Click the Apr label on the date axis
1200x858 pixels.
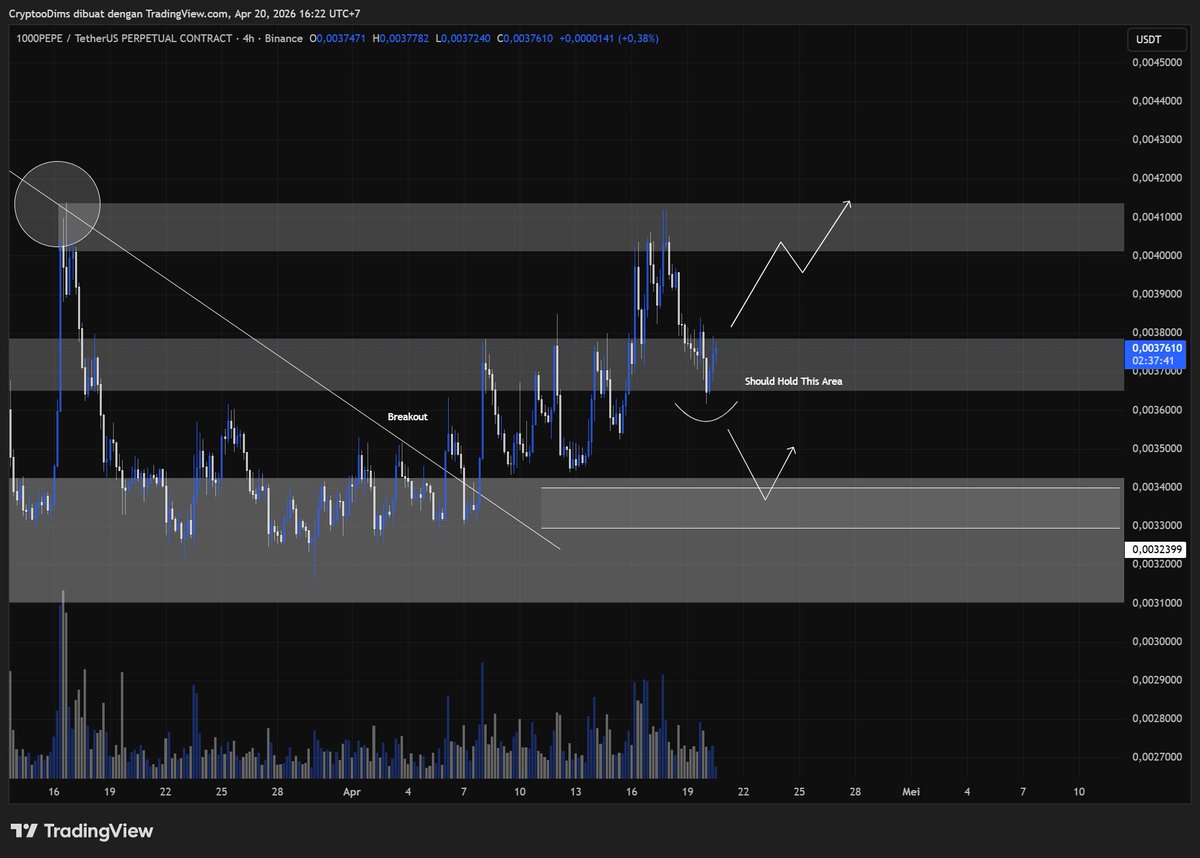pos(352,791)
